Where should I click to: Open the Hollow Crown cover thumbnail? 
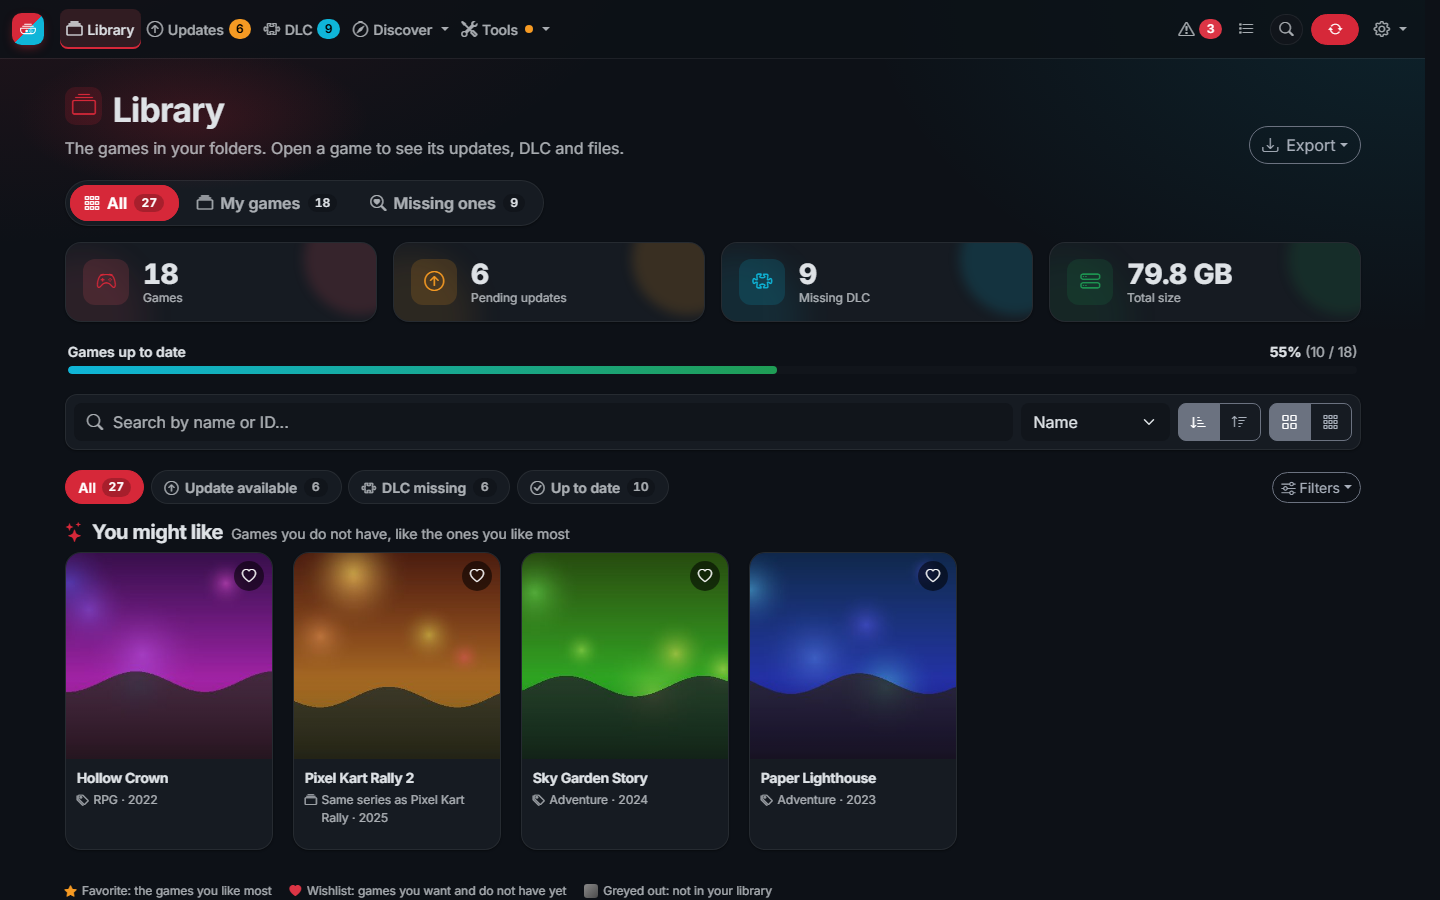pyautogui.click(x=169, y=656)
